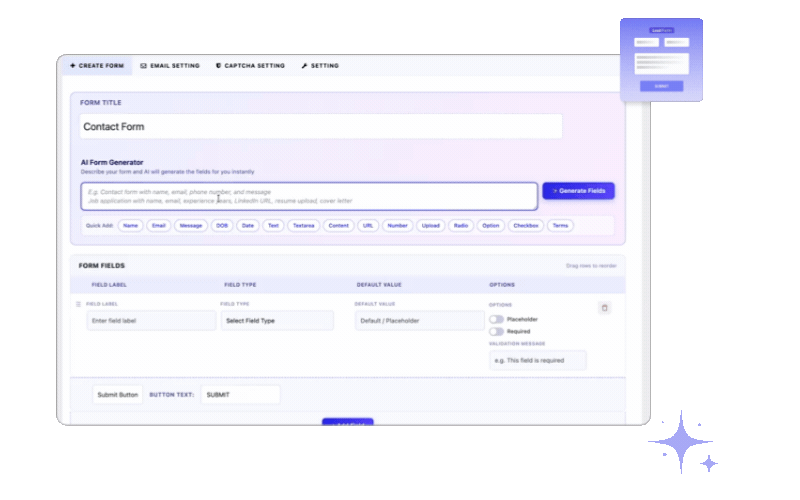800x500 pixels.
Task: Click the validation message input field
Action: (538, 360)
